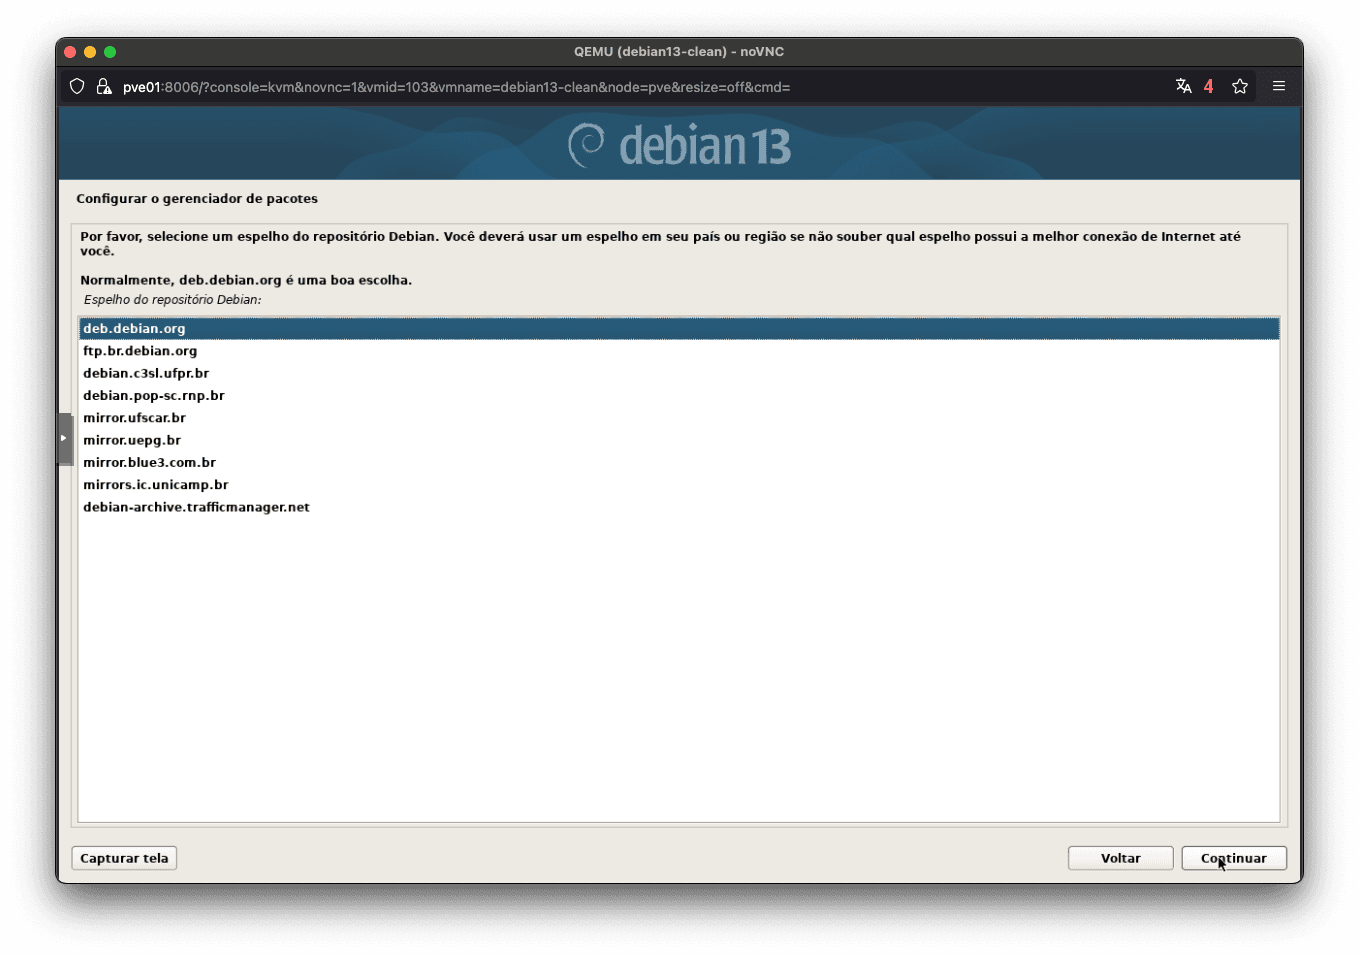Click the site security padlock icon
Viewport: 1359px width, 957px height.
point(103,87)
